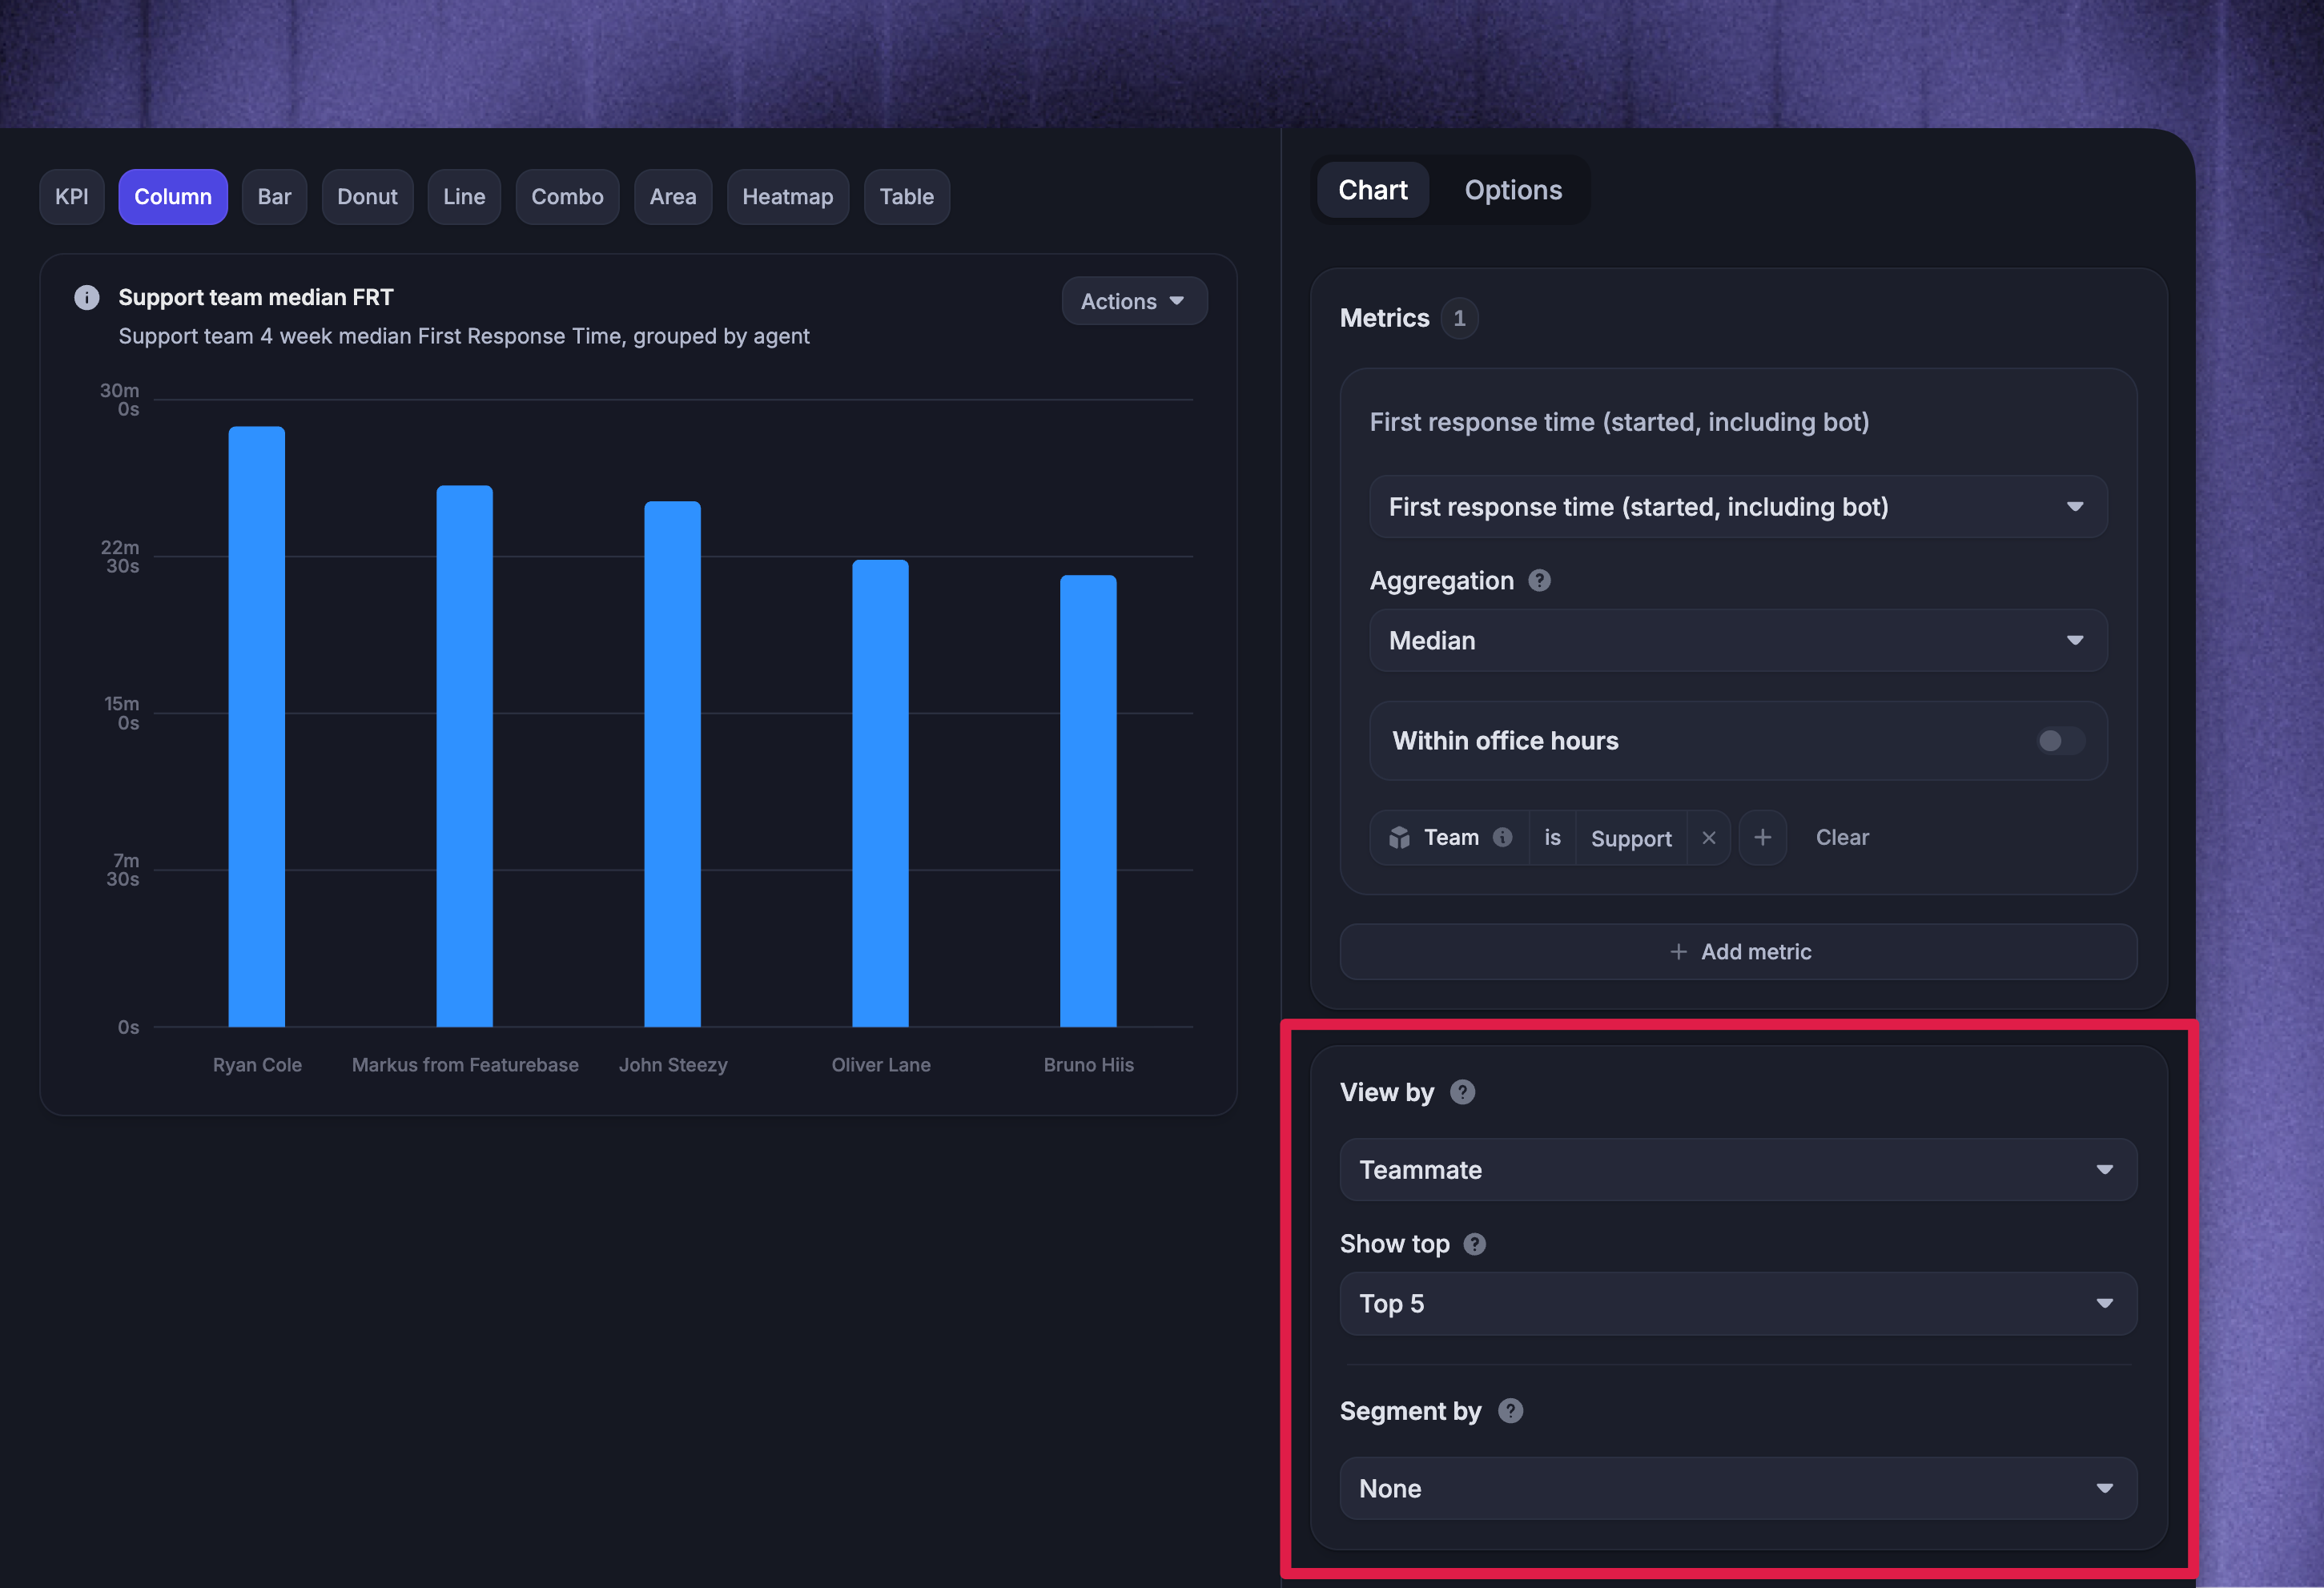Click the Add metric button
This screenshot has height=1588, width=2324.
point(1738,952)
